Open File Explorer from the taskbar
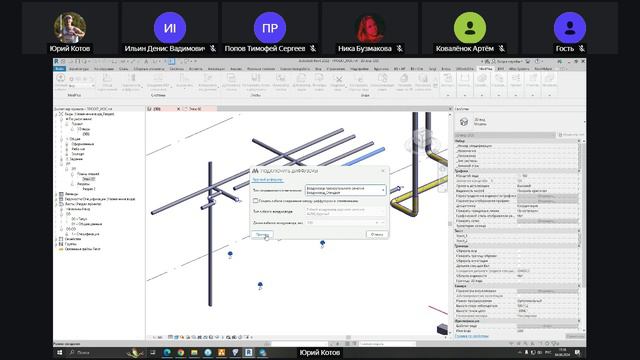 point(194,352)
